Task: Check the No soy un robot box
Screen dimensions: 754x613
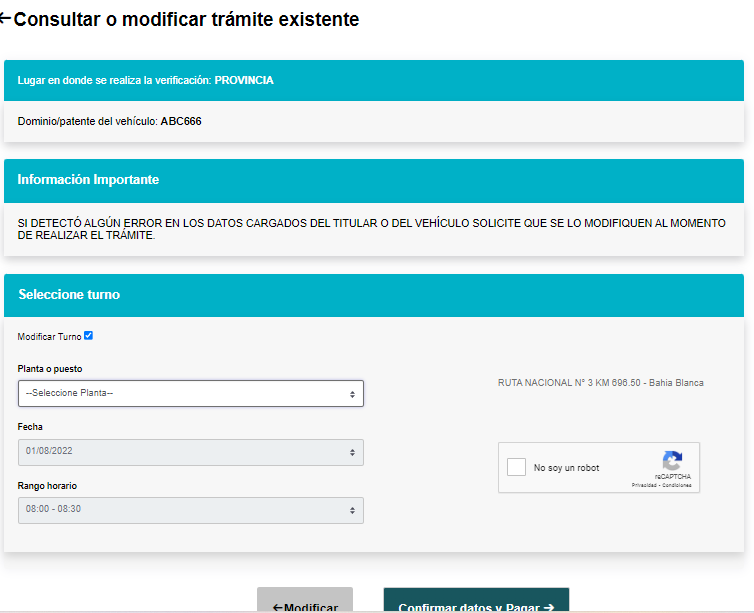Action: click(x=516, y=467)
